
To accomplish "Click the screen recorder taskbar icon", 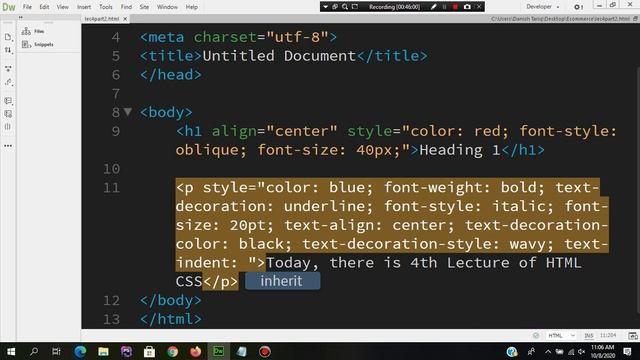I will (x=264, y=351).
